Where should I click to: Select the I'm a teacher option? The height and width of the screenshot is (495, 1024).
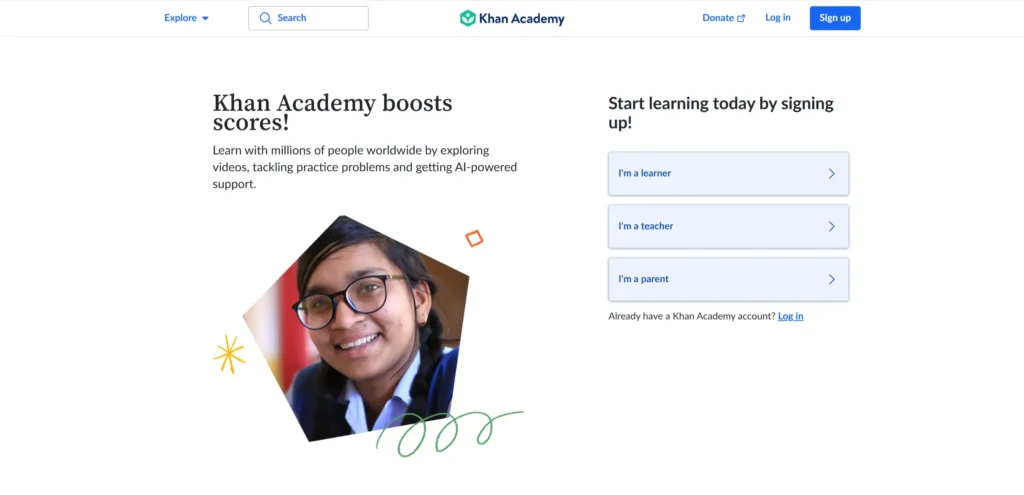coord(728,227)
